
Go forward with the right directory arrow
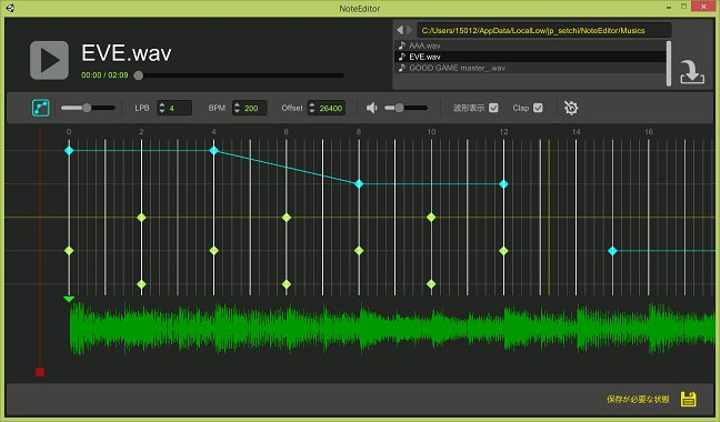(x=409, y=31)
